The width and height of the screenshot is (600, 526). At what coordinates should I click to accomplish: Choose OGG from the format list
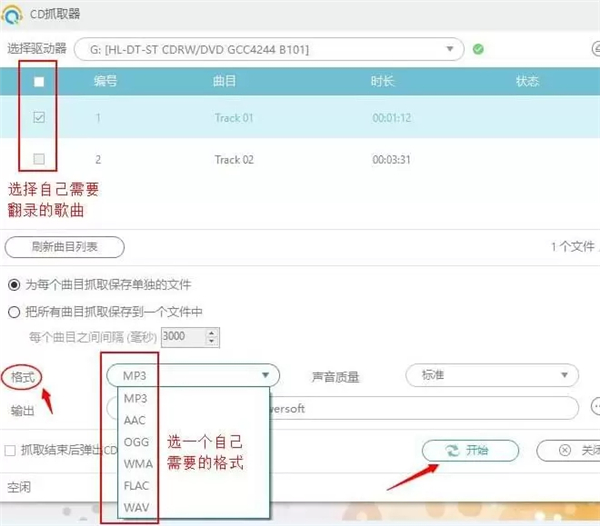pyautogui.click(x=136, y=442)
